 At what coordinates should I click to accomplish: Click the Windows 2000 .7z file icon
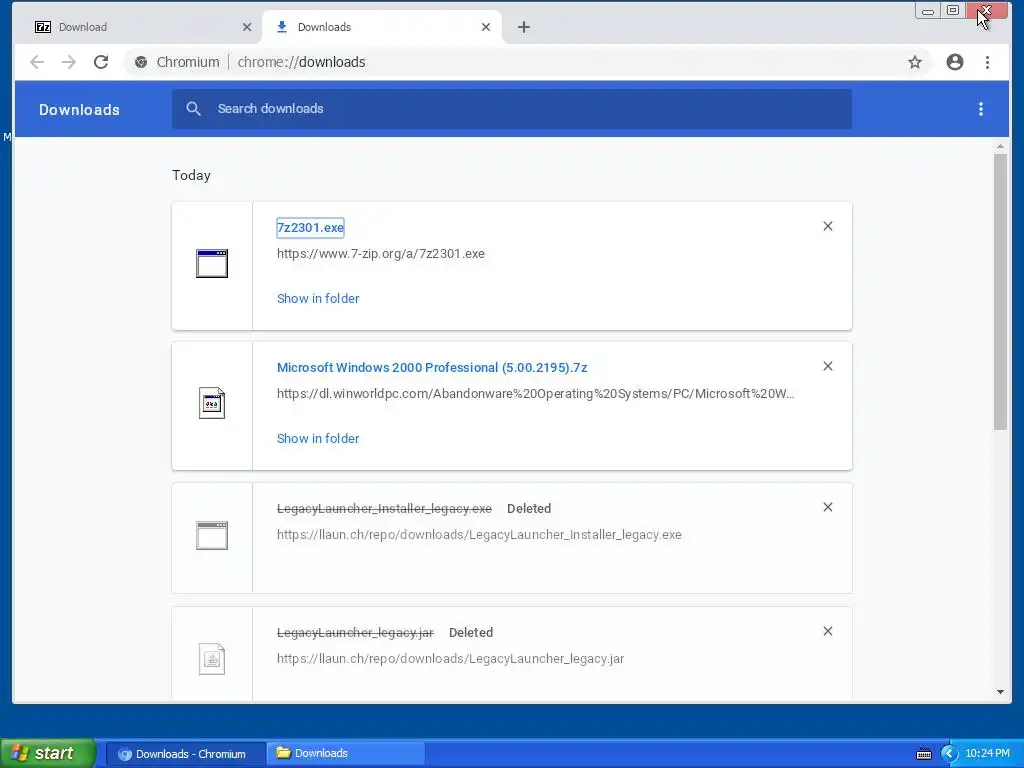tap(212, 403)
